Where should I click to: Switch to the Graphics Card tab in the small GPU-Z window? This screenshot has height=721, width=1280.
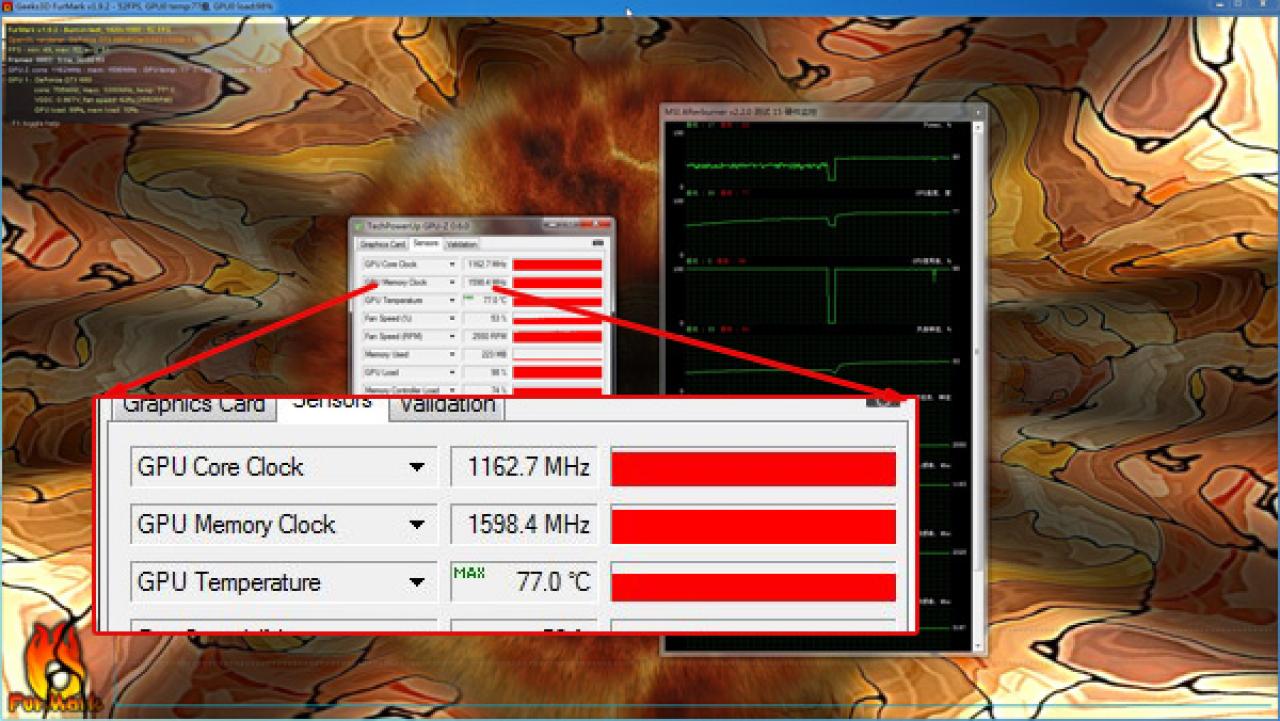383,244
